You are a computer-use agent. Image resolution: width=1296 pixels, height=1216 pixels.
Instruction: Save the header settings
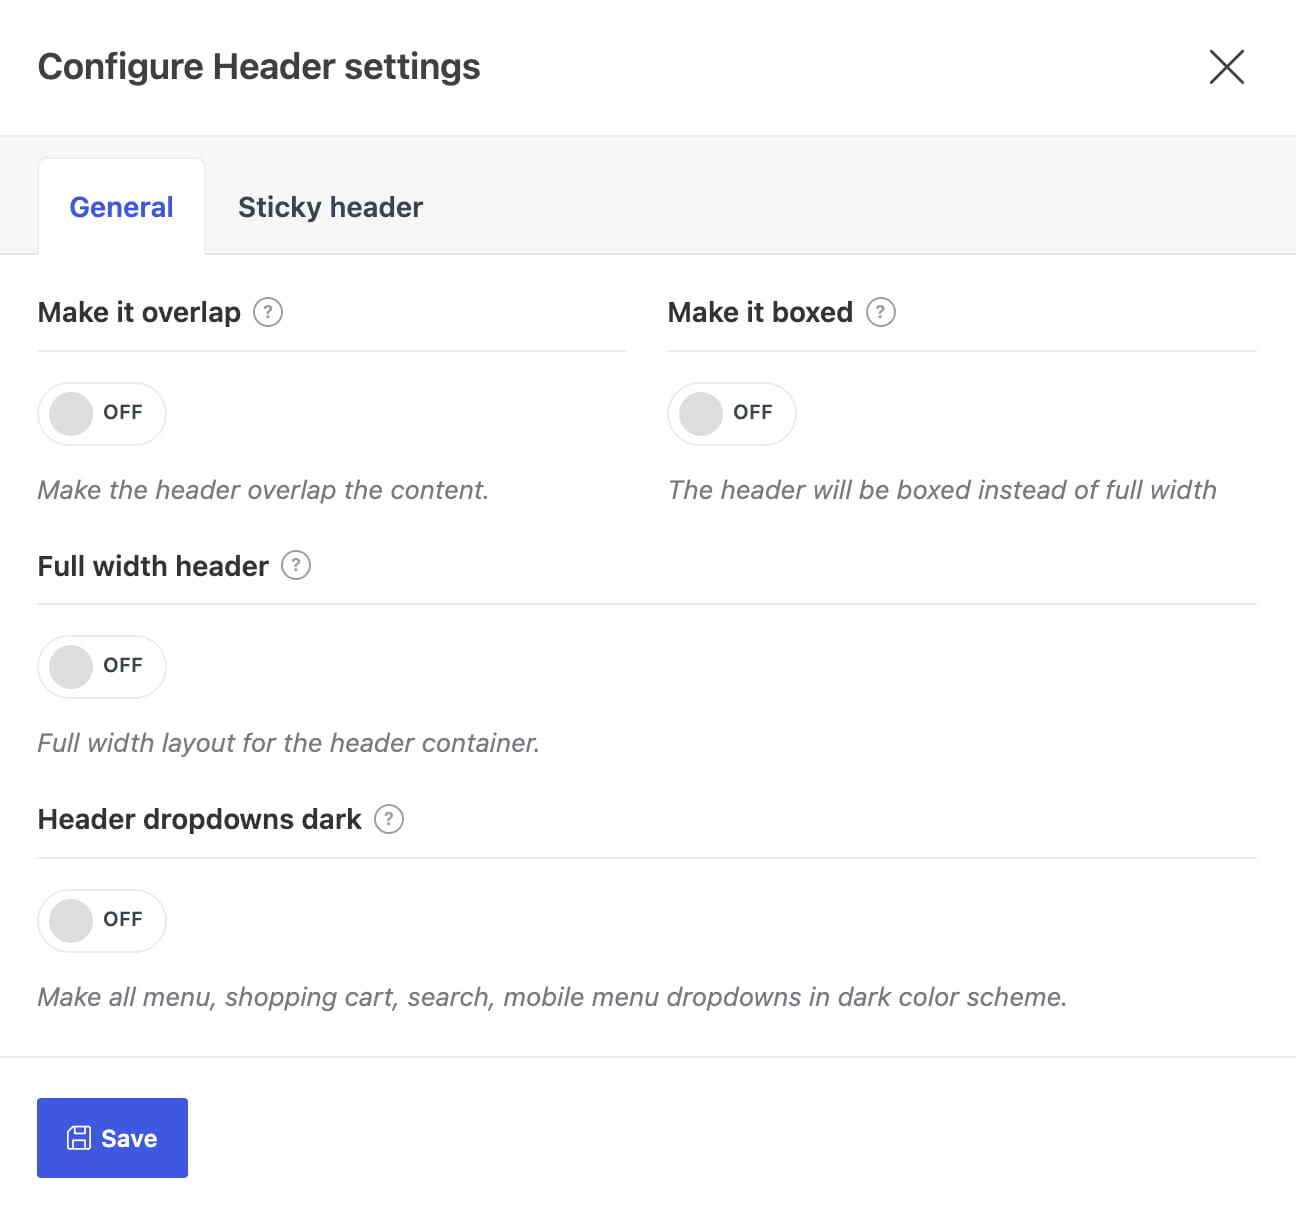(112, 1138)
